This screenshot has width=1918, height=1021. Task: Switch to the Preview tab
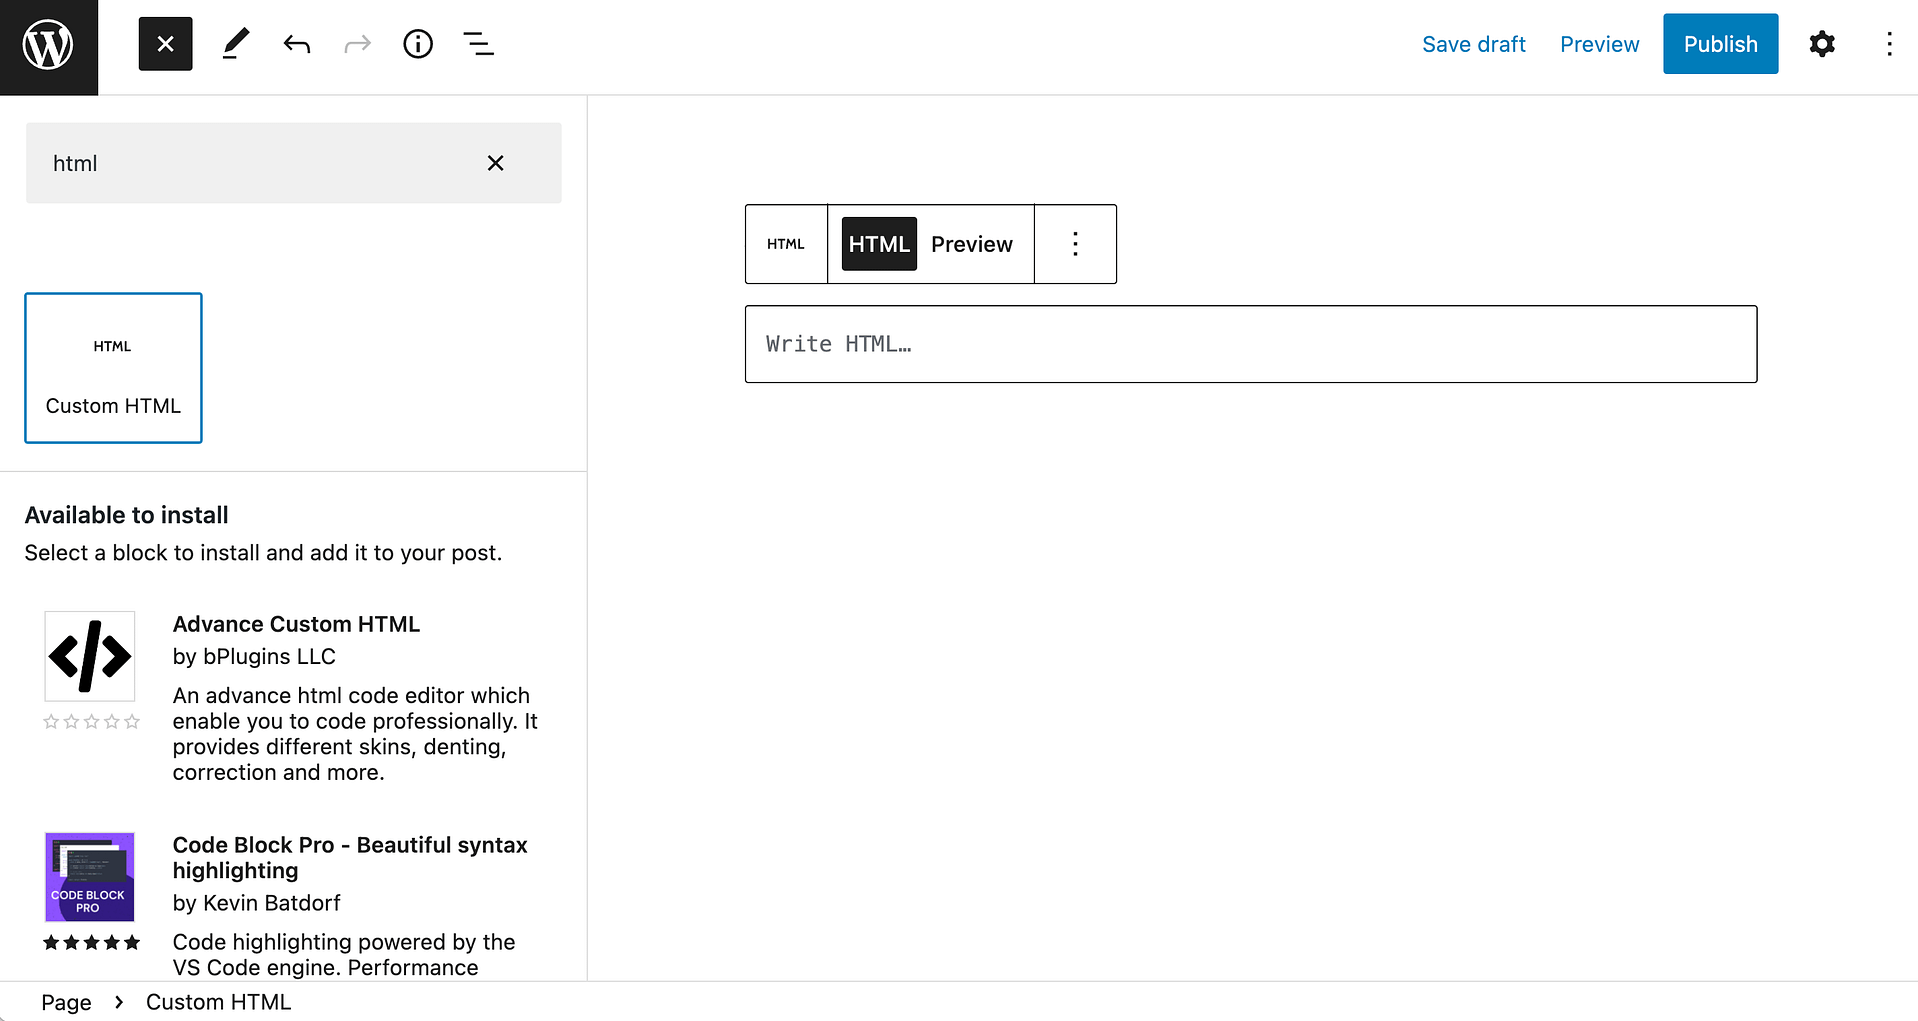coord(971,243)
